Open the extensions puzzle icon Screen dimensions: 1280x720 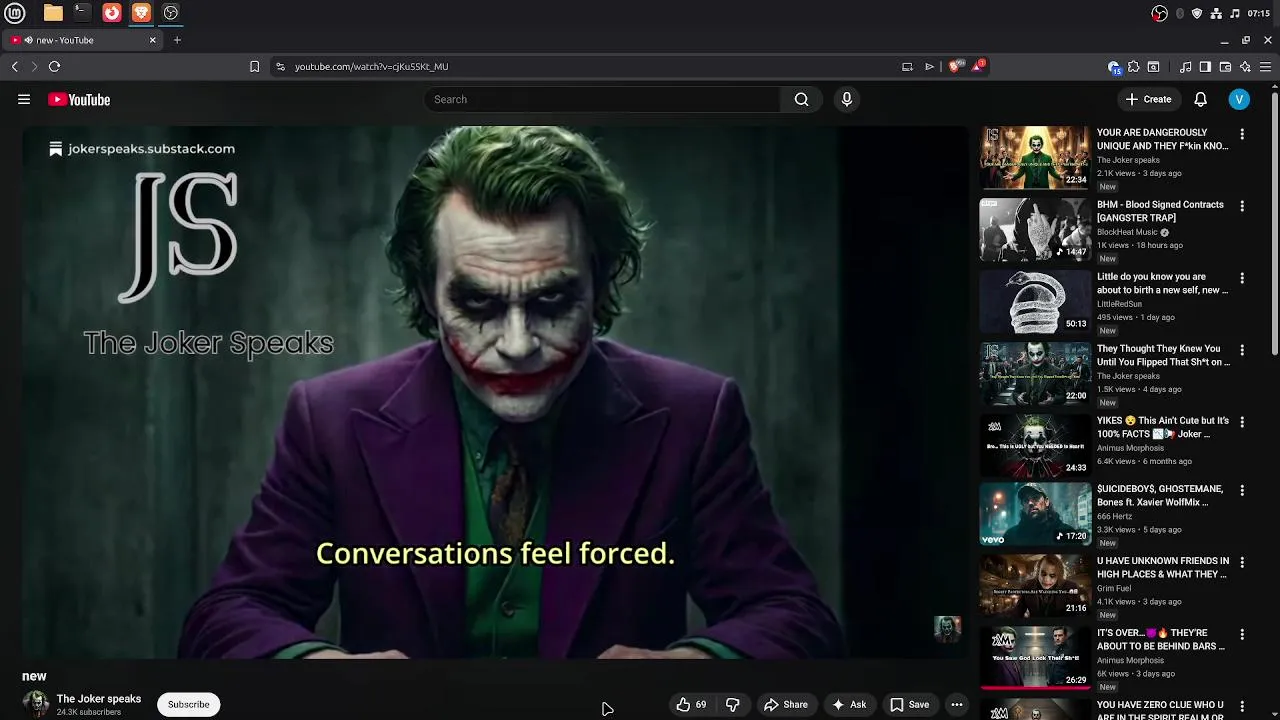coord(1133,67)
